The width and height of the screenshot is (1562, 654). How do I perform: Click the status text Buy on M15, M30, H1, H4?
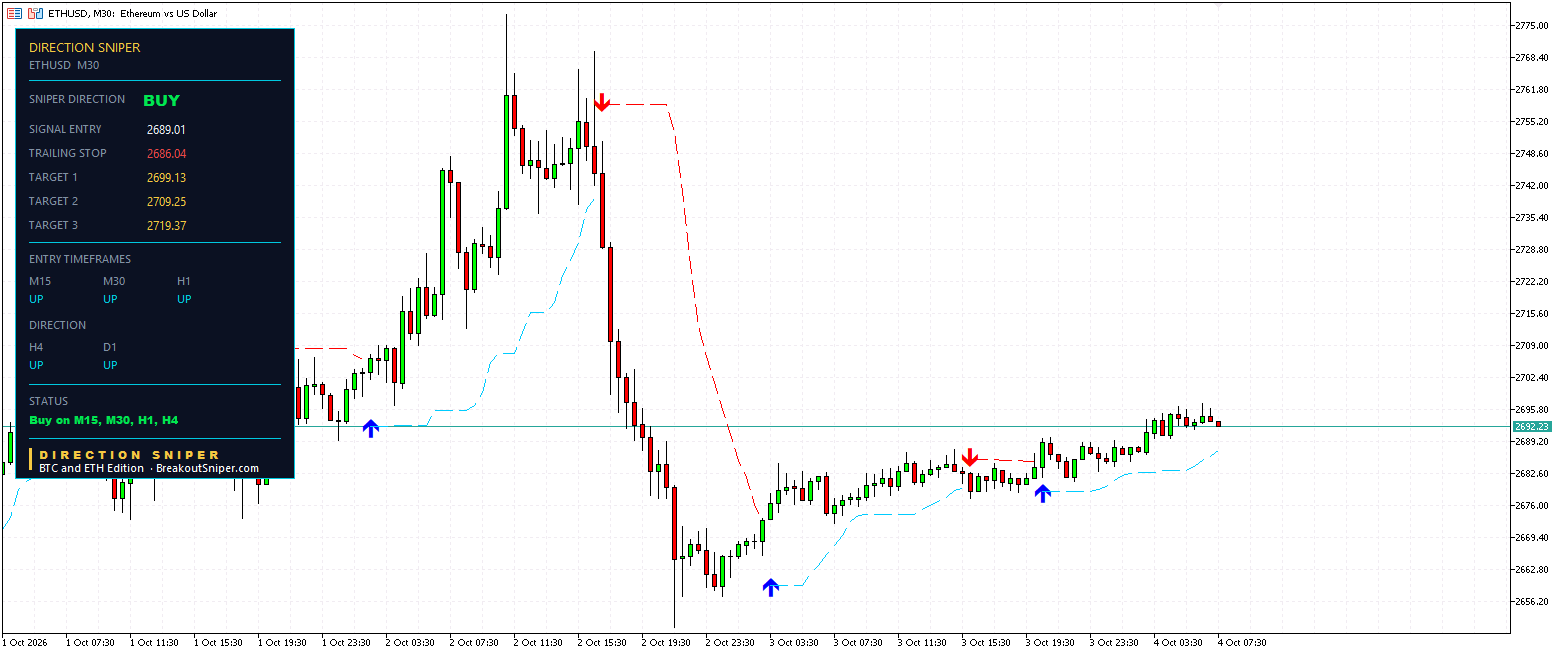coord(104,421)
